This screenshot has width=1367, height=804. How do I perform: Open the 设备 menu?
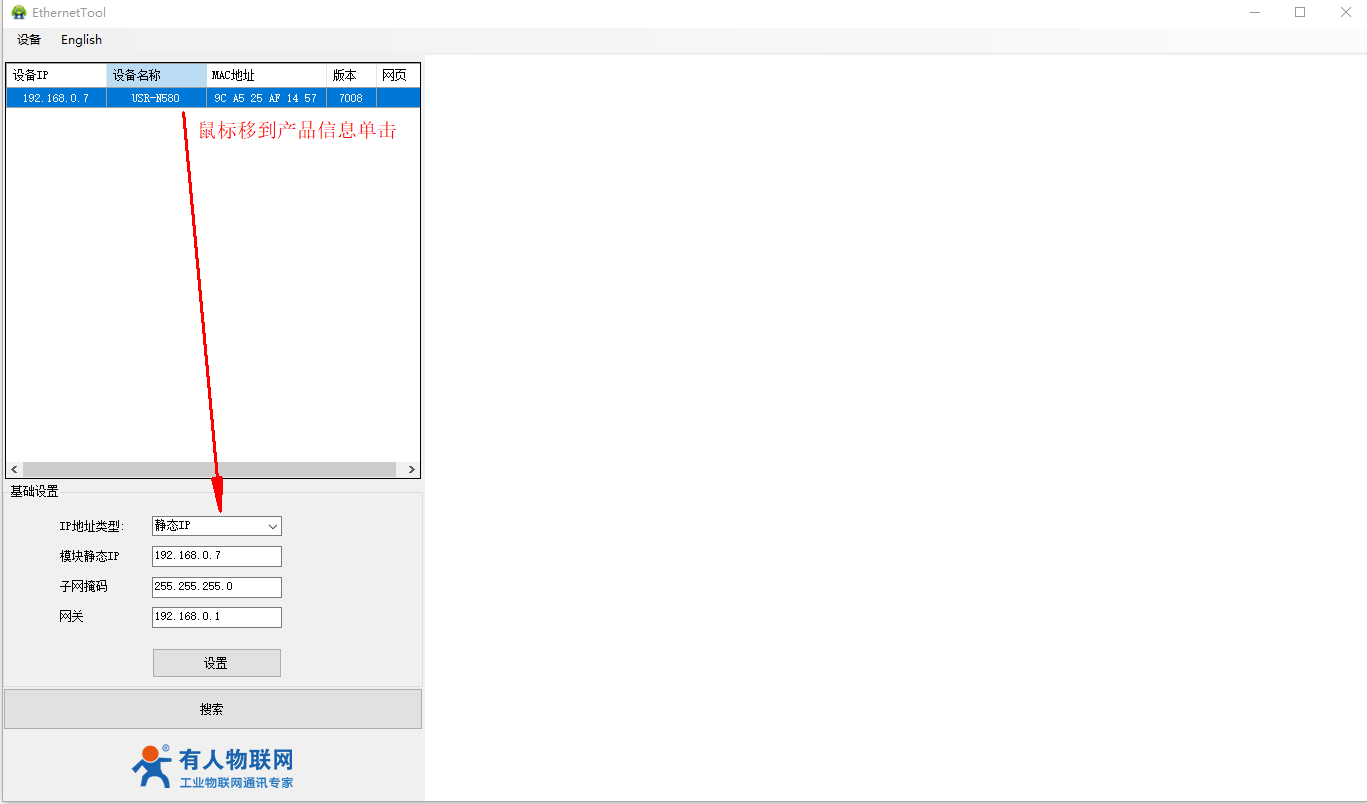29,40
